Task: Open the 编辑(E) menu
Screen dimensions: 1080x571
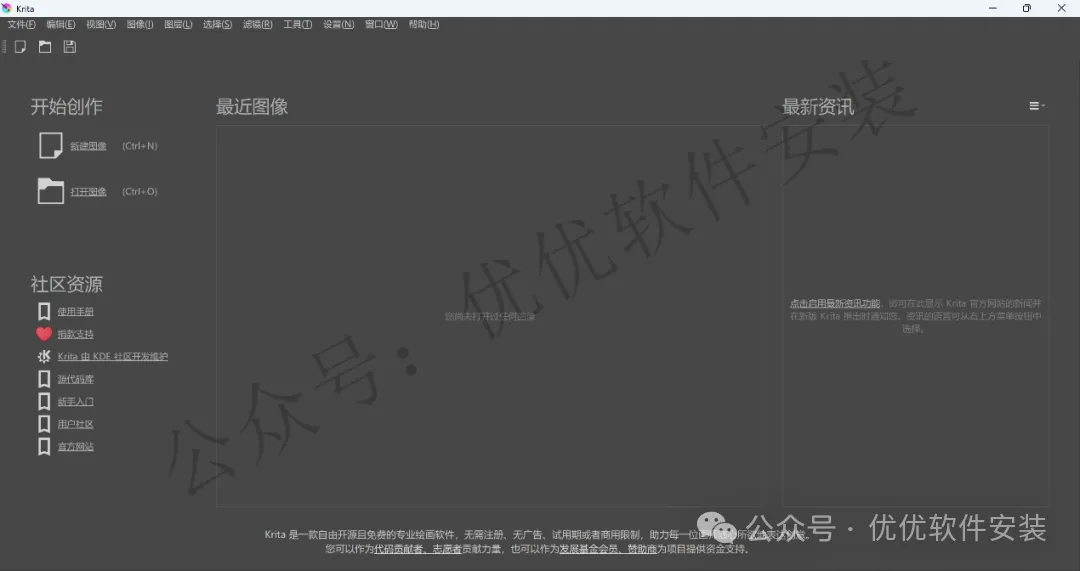Action: [x=61, y=24]
